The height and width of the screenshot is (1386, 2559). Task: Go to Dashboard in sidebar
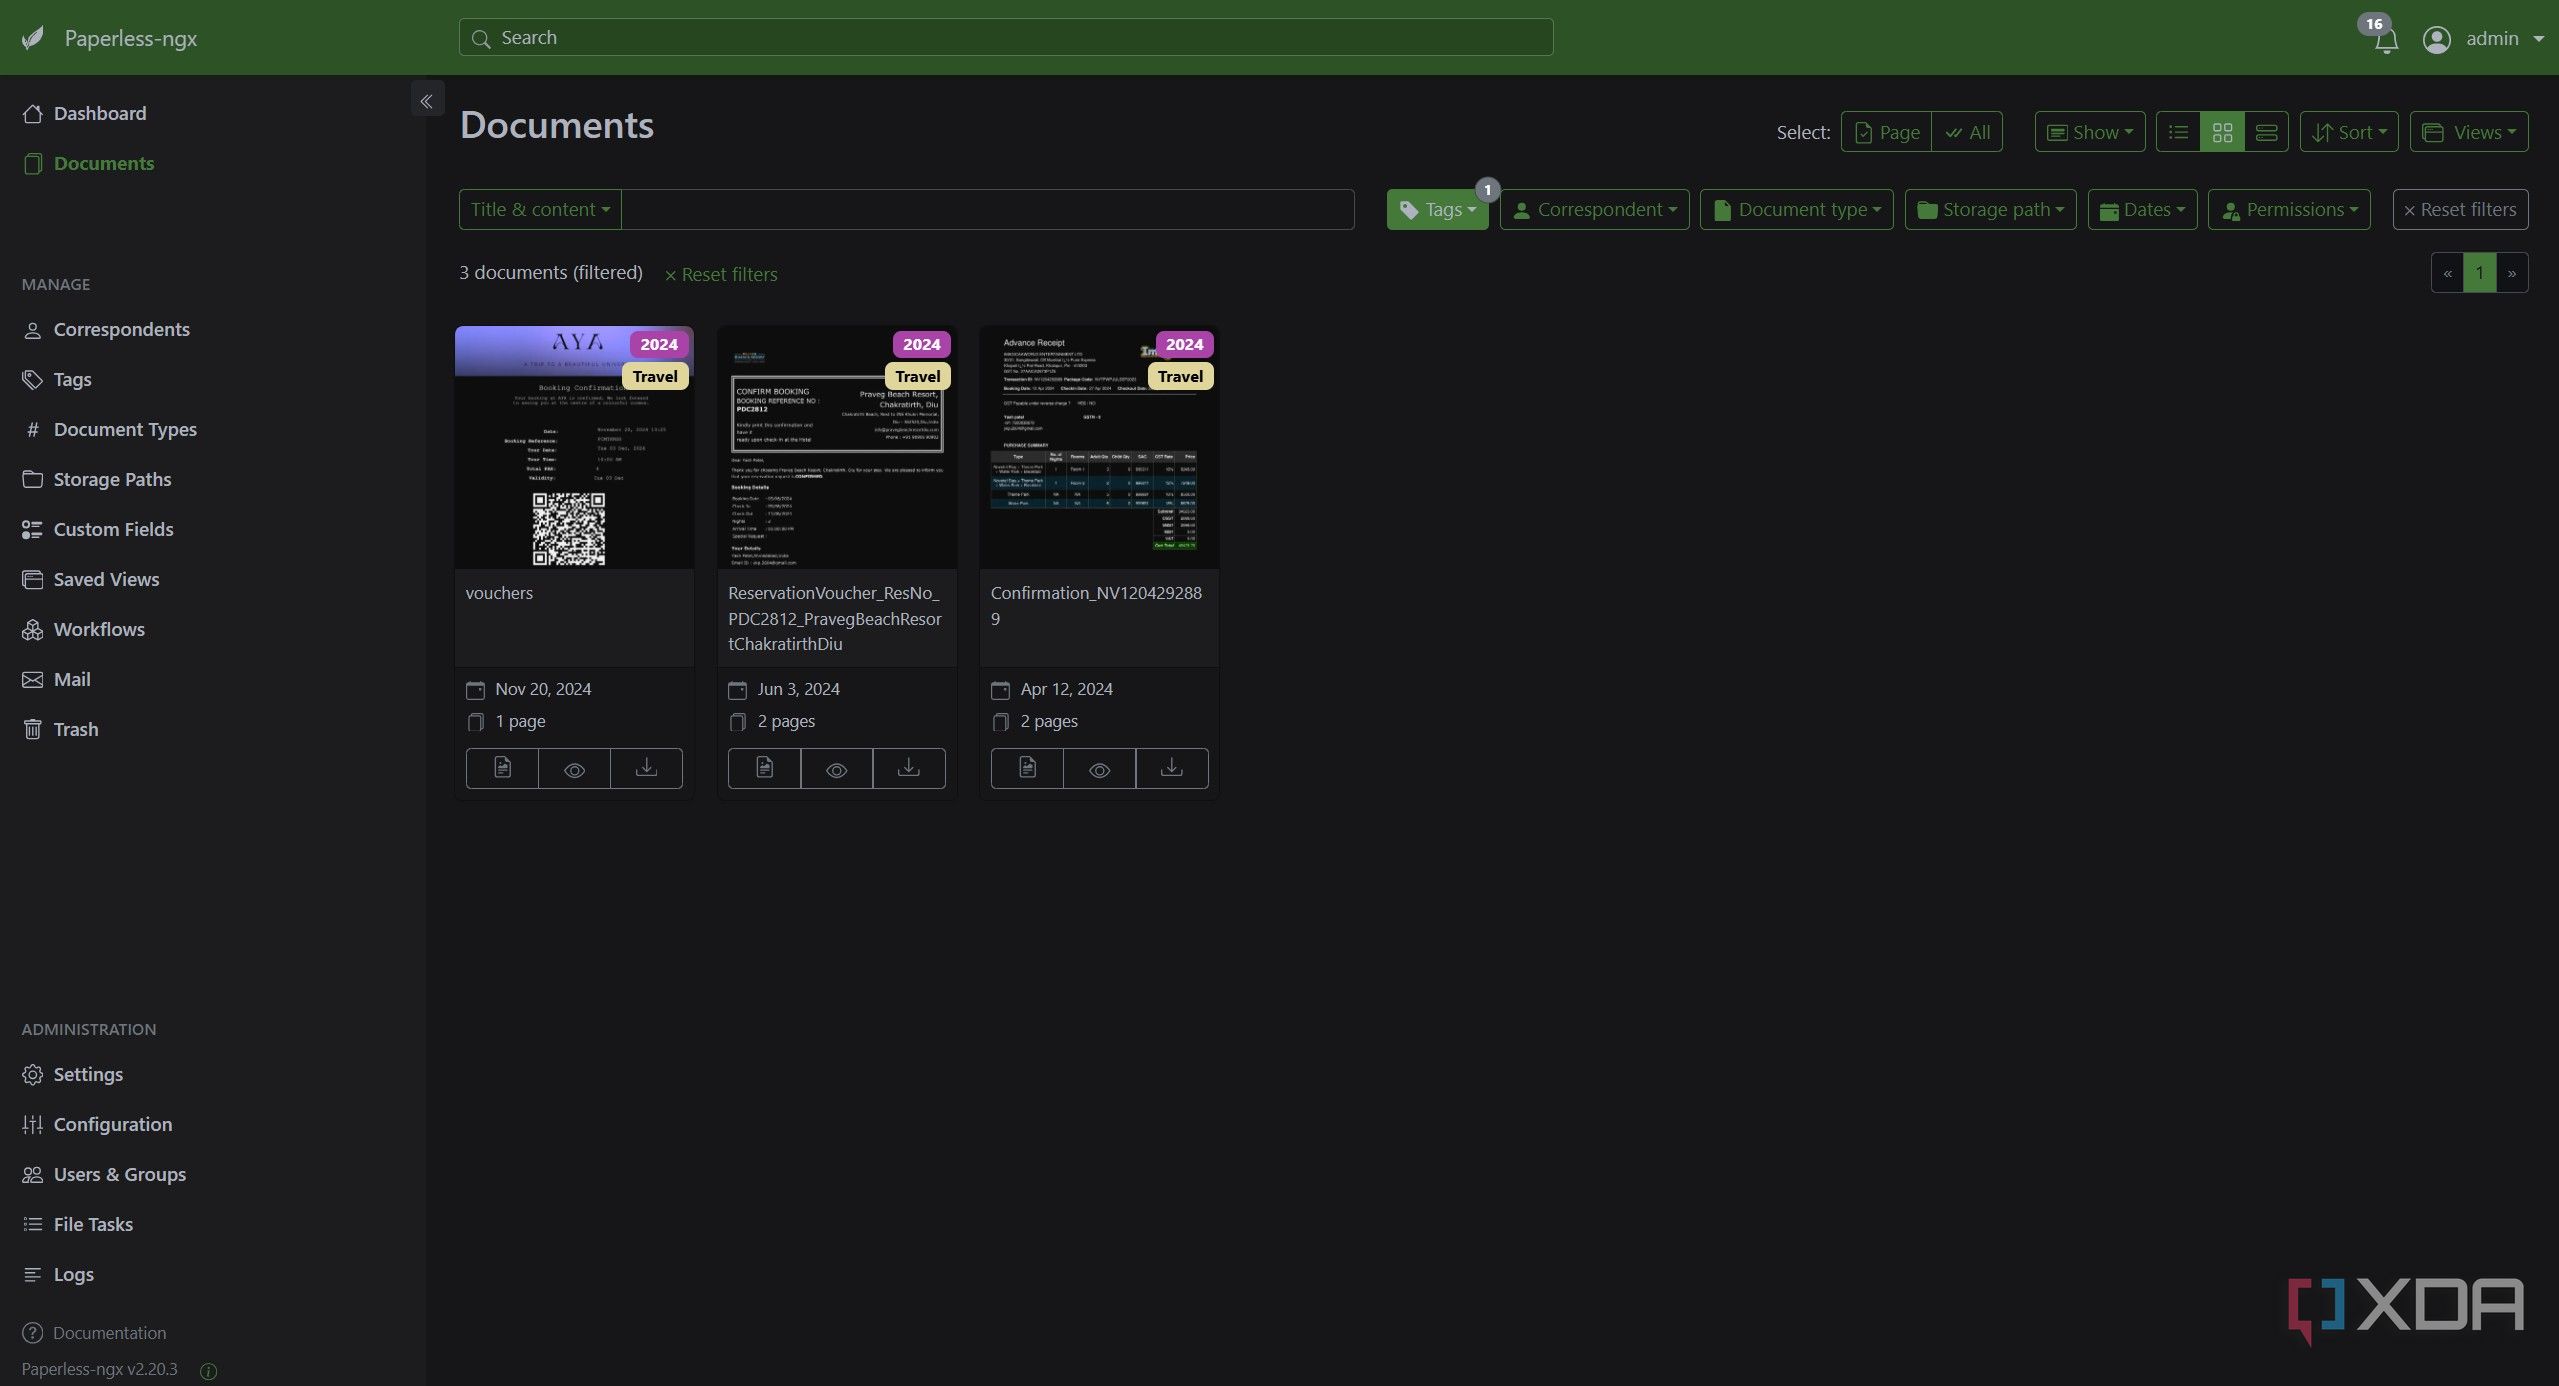click(x=100, y=113)
